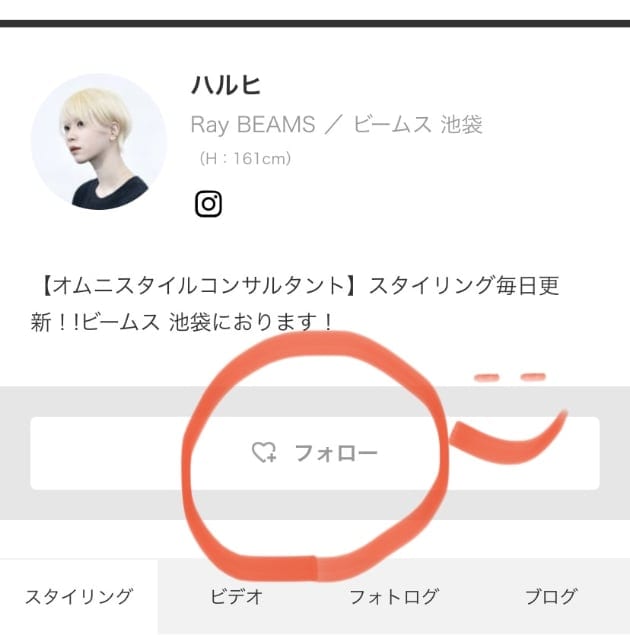Switch to the ビデオ tab
Image resolution: width=630 pixels, height=635 pixels.
coord(236,596)
